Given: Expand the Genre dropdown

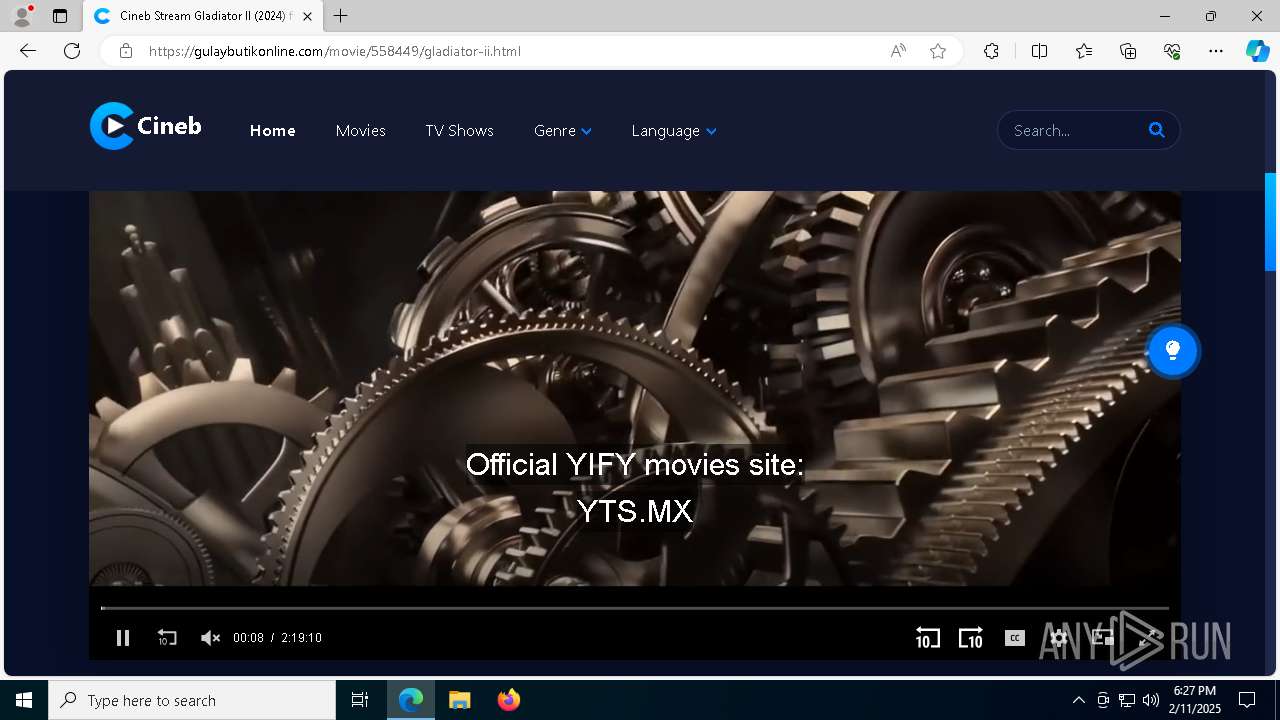Looking at the screenshot, I should 563,131.
